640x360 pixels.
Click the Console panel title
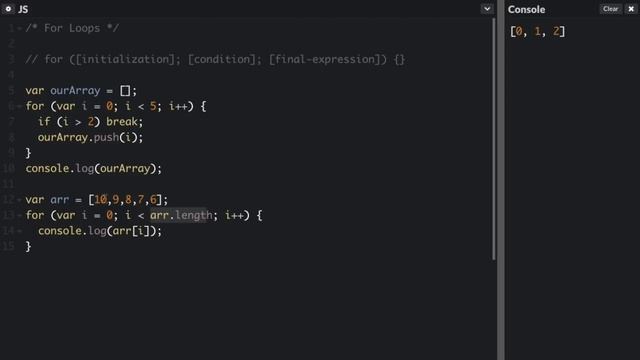click(x=526, y=9)
